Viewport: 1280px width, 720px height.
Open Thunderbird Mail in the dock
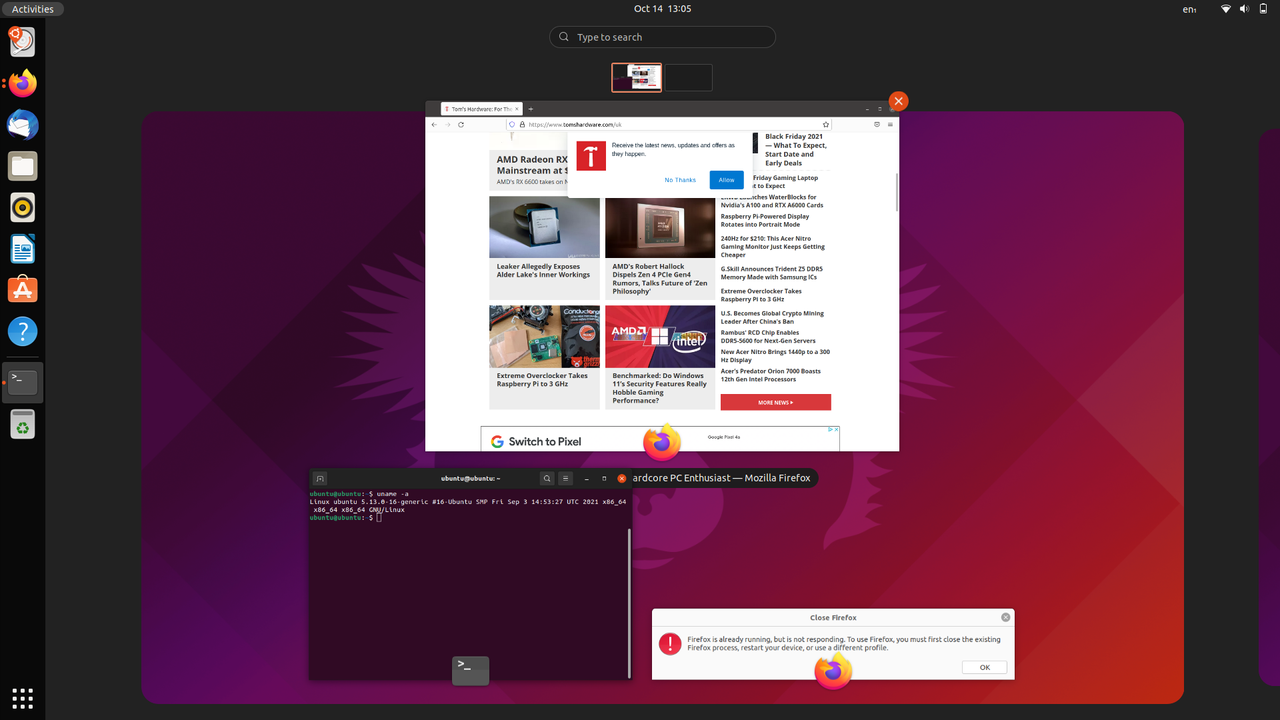point(22,125)
